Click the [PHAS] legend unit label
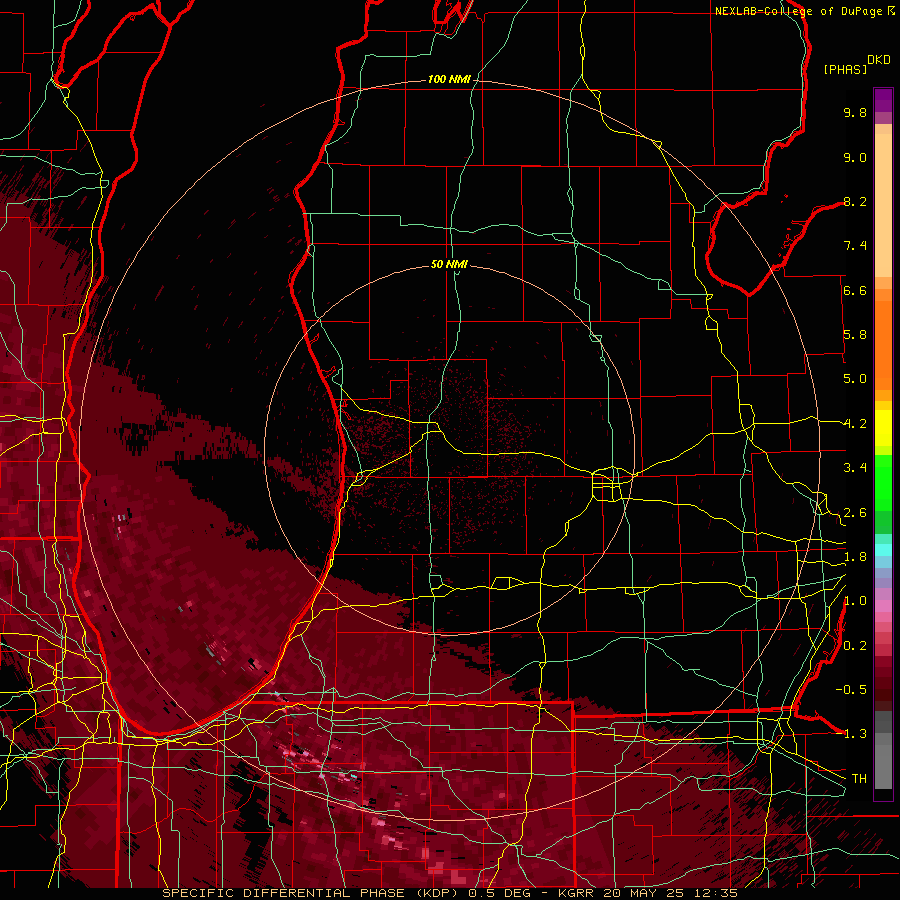The image size is (900, 900). (x=845, y=69)
